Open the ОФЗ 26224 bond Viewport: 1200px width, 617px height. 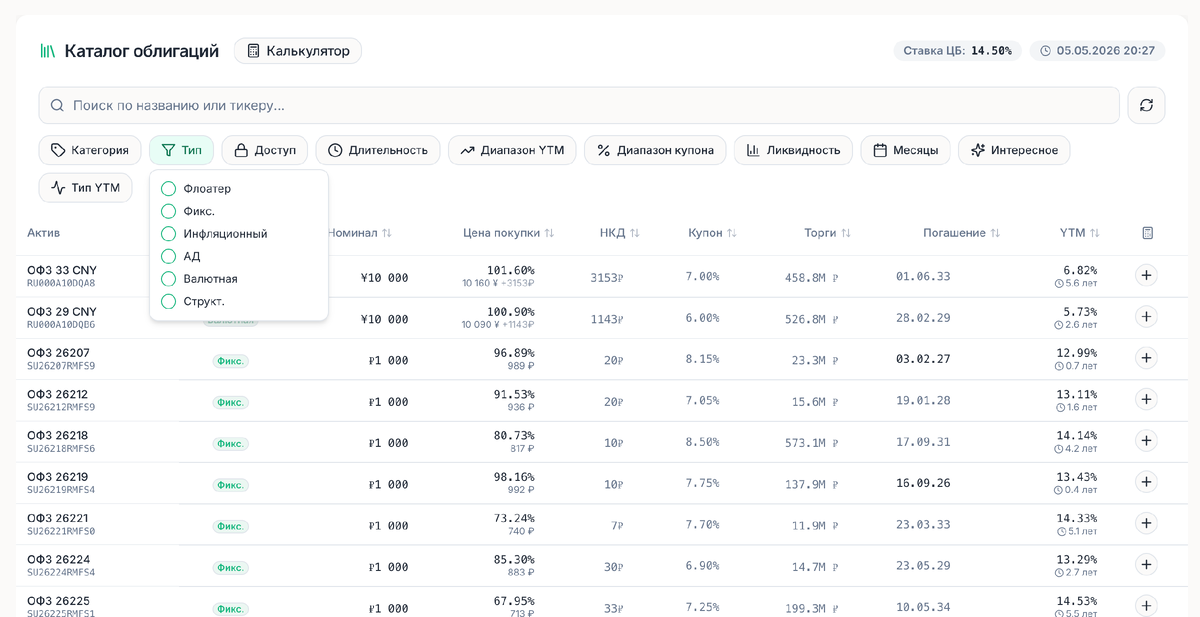[58, 560]
